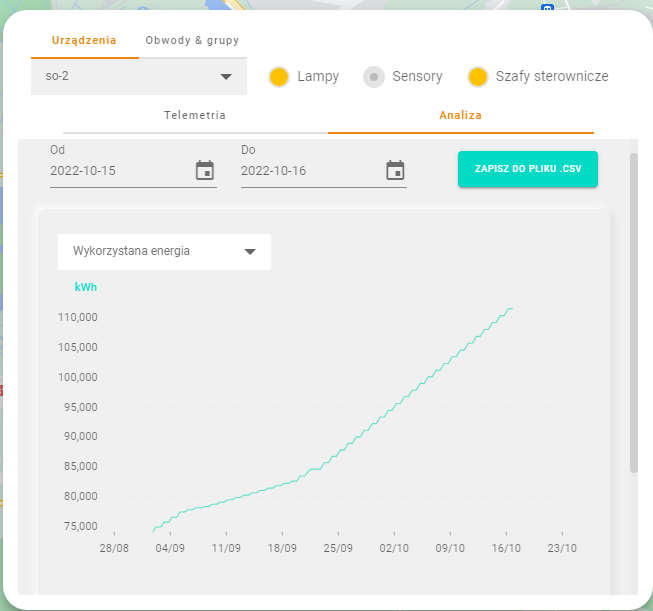Click the 25/09 x-axis date label
Image resolution: width=653 pixels, height=611 pixels.
338,548
